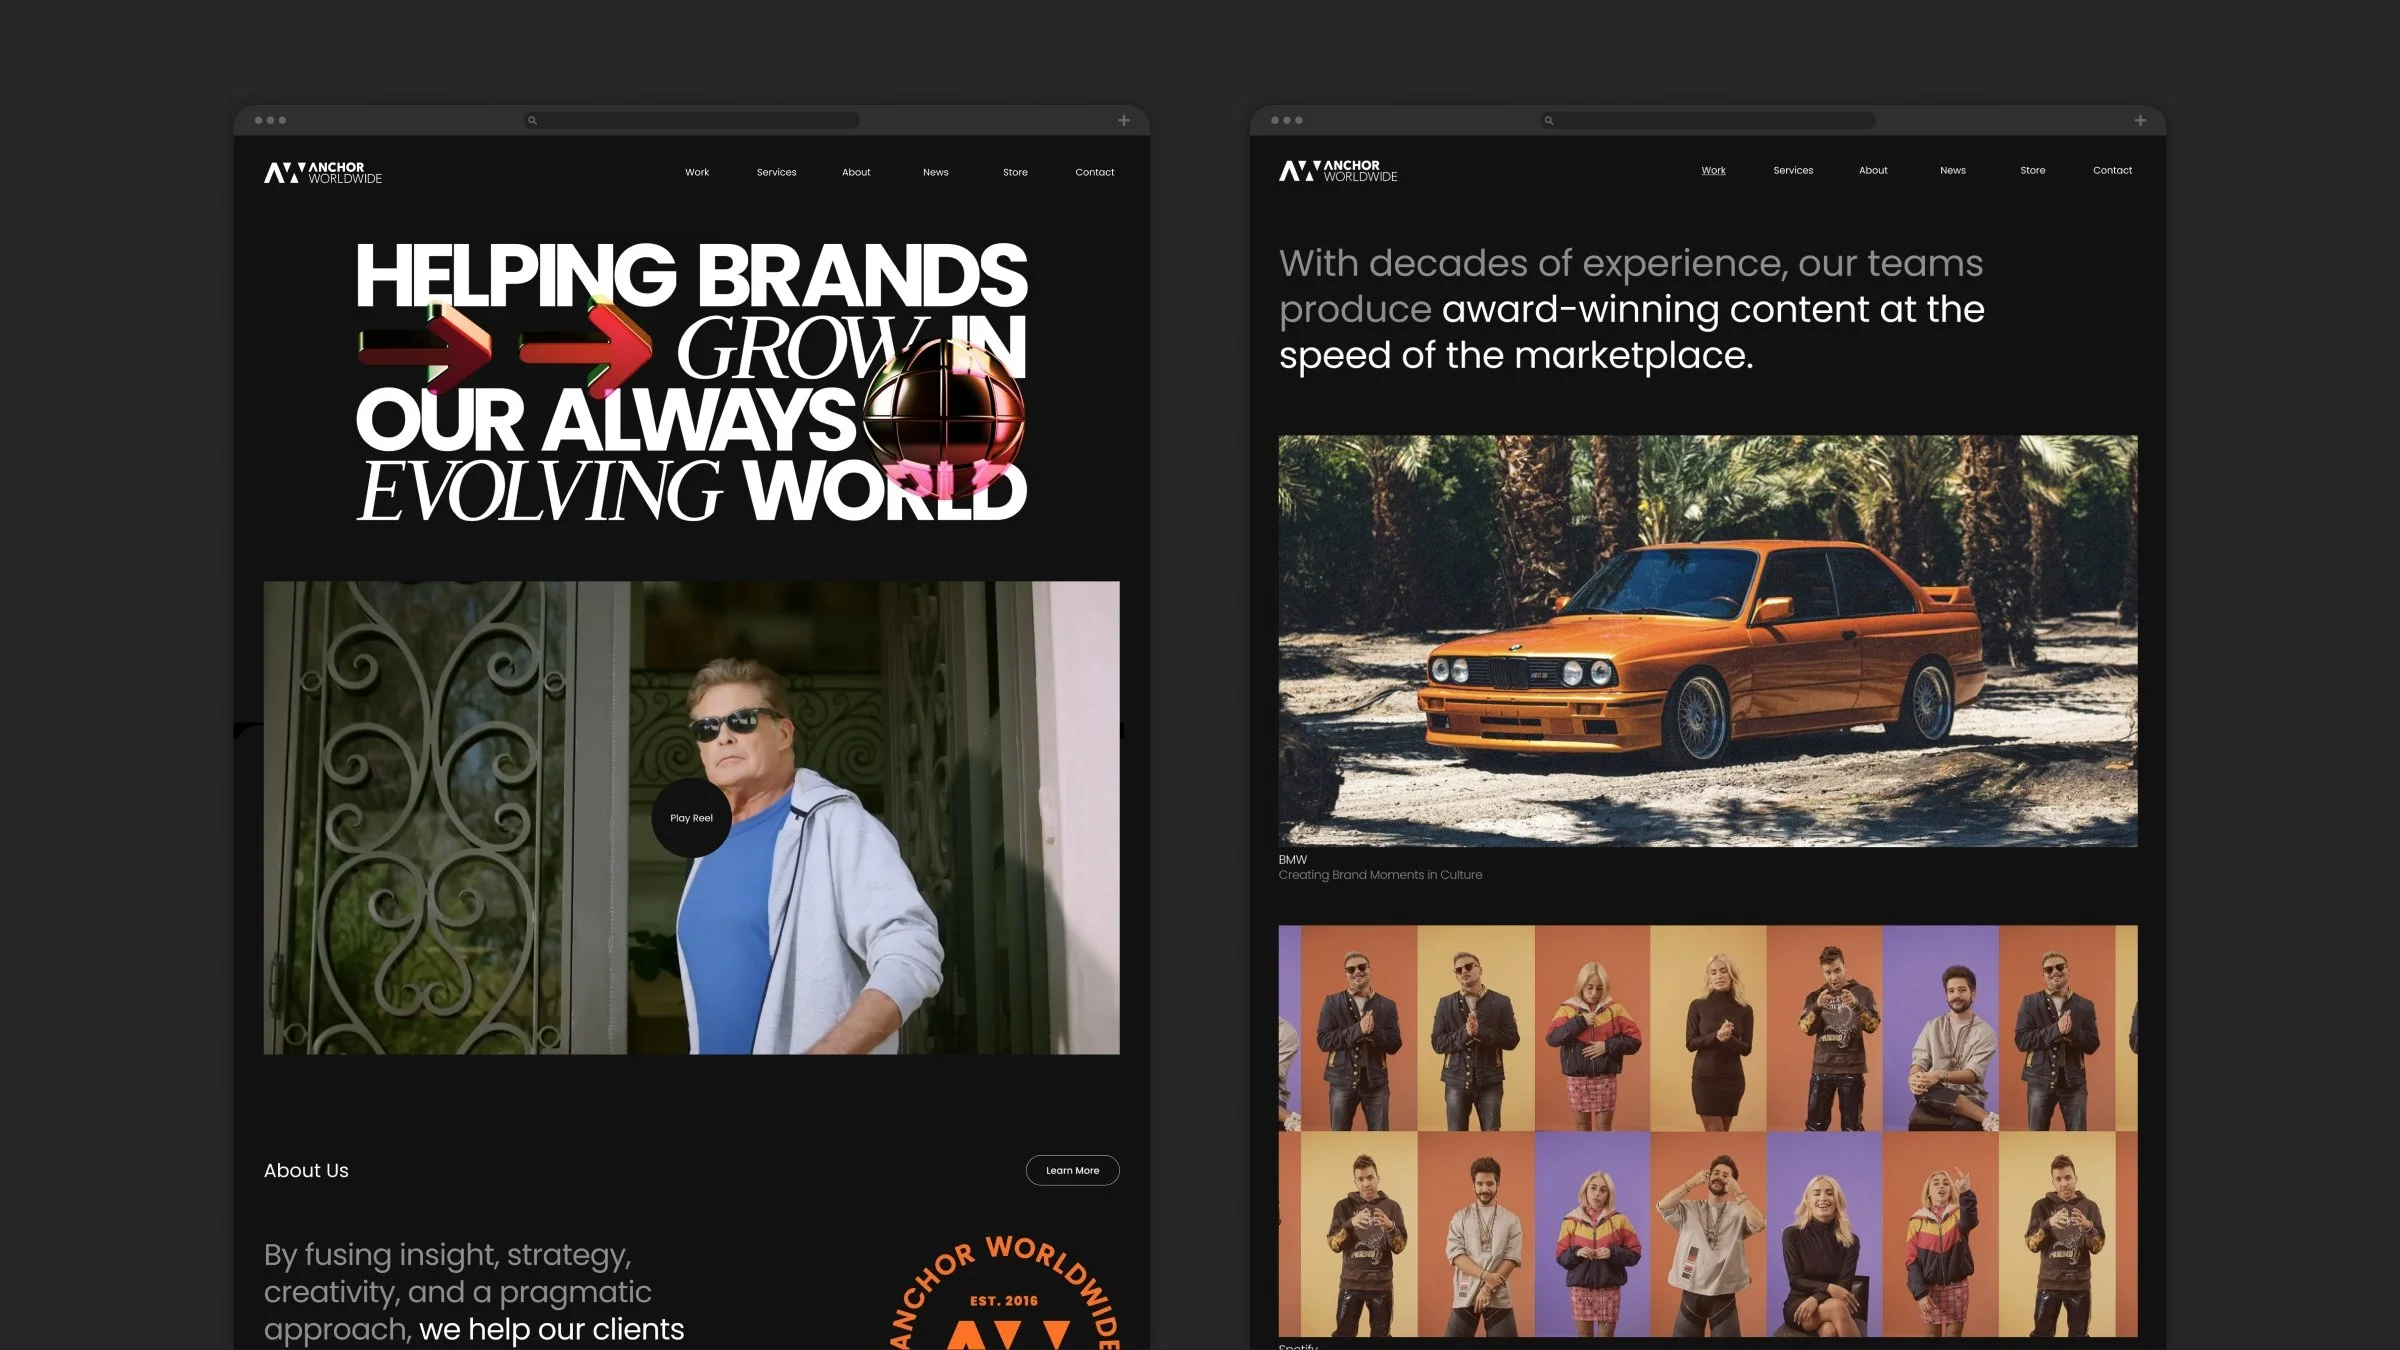2400x1350 pixels.
Task: Click inside the right browser address bar
Action: [x=1710, y=121]
